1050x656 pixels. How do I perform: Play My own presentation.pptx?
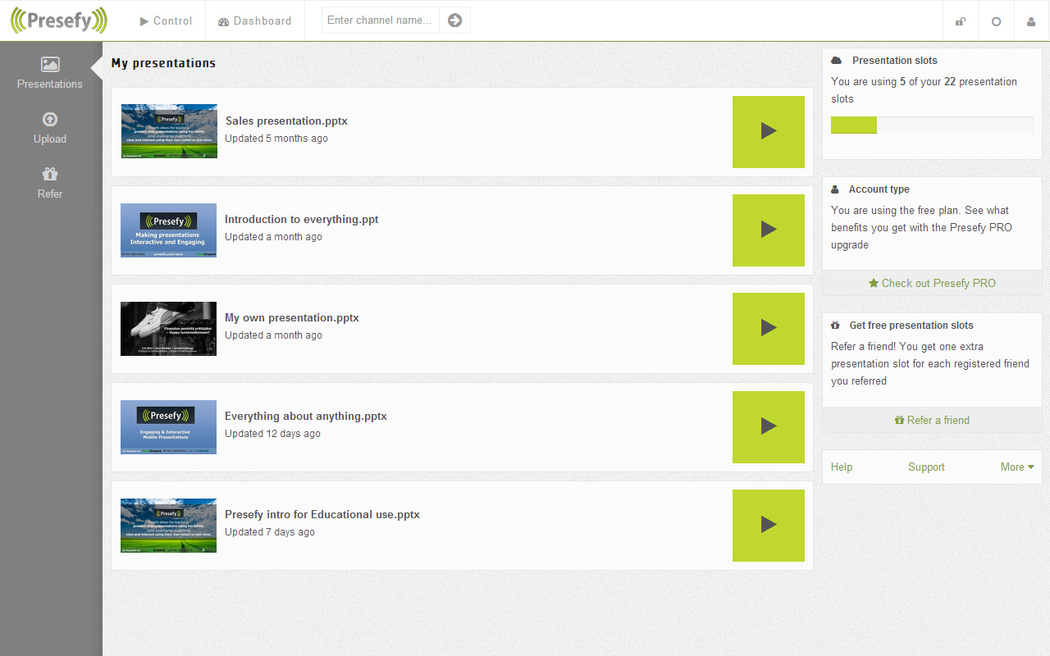768,328
